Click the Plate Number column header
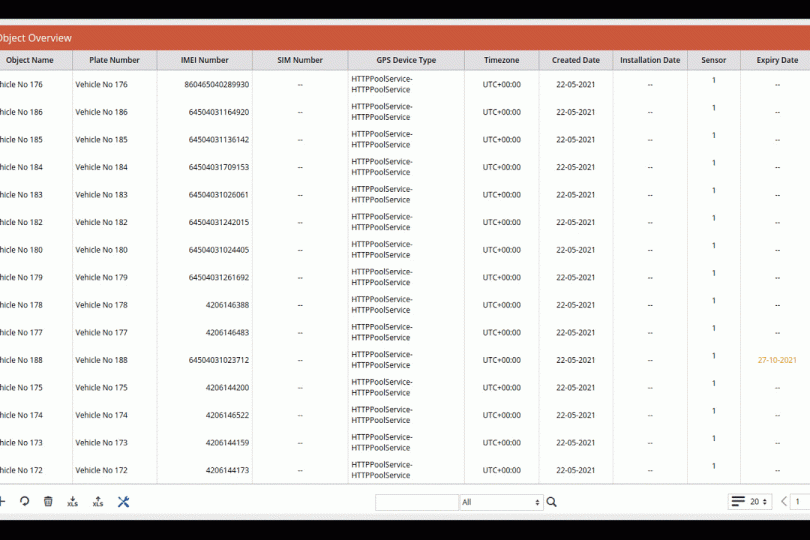This screenshot has height=540, width=810. coord(114,60)
